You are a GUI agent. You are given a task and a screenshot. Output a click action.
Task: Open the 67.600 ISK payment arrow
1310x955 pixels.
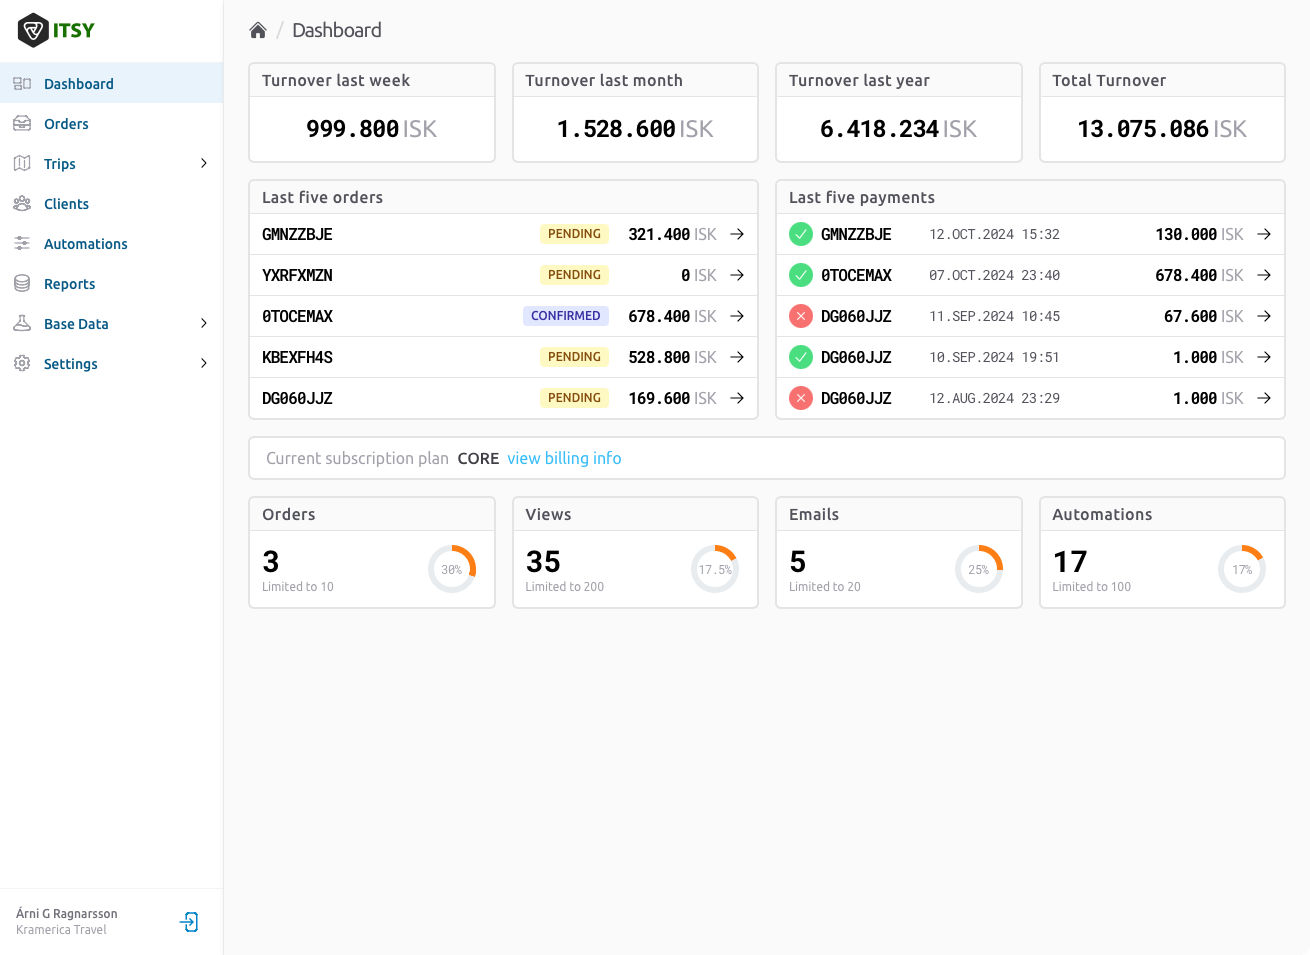[1264, 316]
